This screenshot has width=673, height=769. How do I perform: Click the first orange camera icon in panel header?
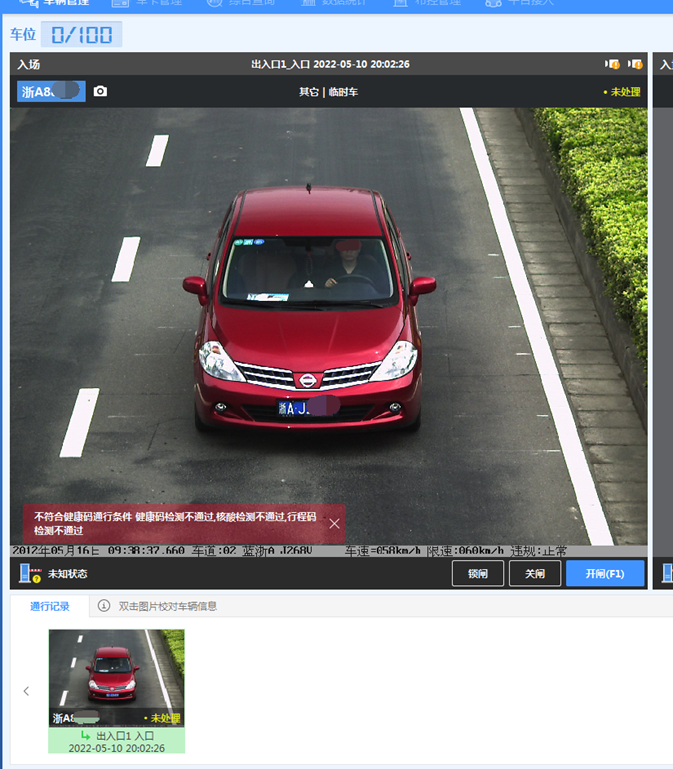(612, 64)
